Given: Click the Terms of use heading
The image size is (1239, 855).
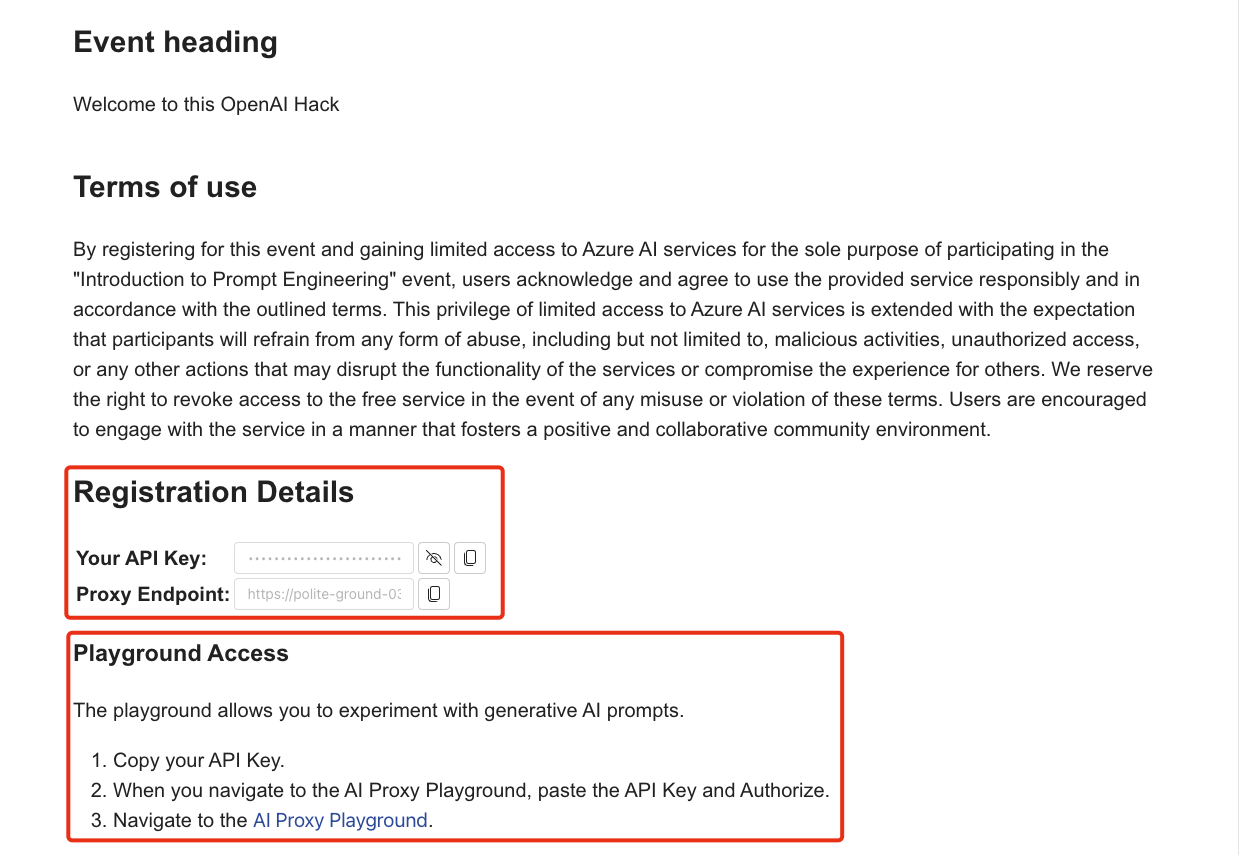Looking at the screenshot, I should (x=164, y=187).
